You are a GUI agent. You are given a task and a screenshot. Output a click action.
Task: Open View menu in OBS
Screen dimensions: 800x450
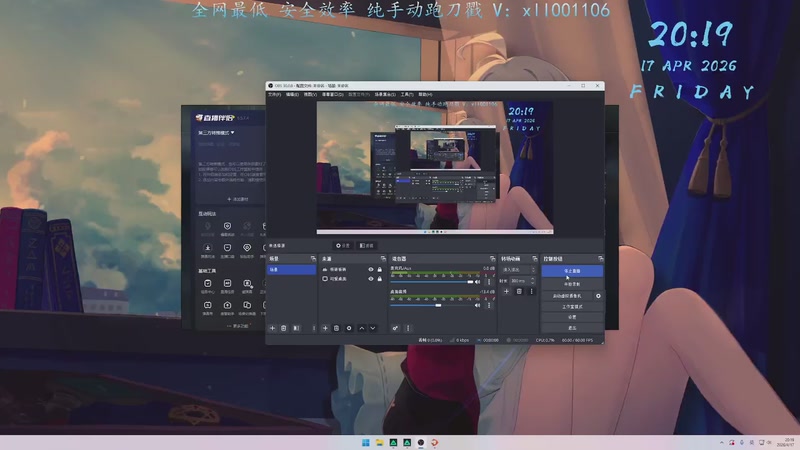[310, 94]
